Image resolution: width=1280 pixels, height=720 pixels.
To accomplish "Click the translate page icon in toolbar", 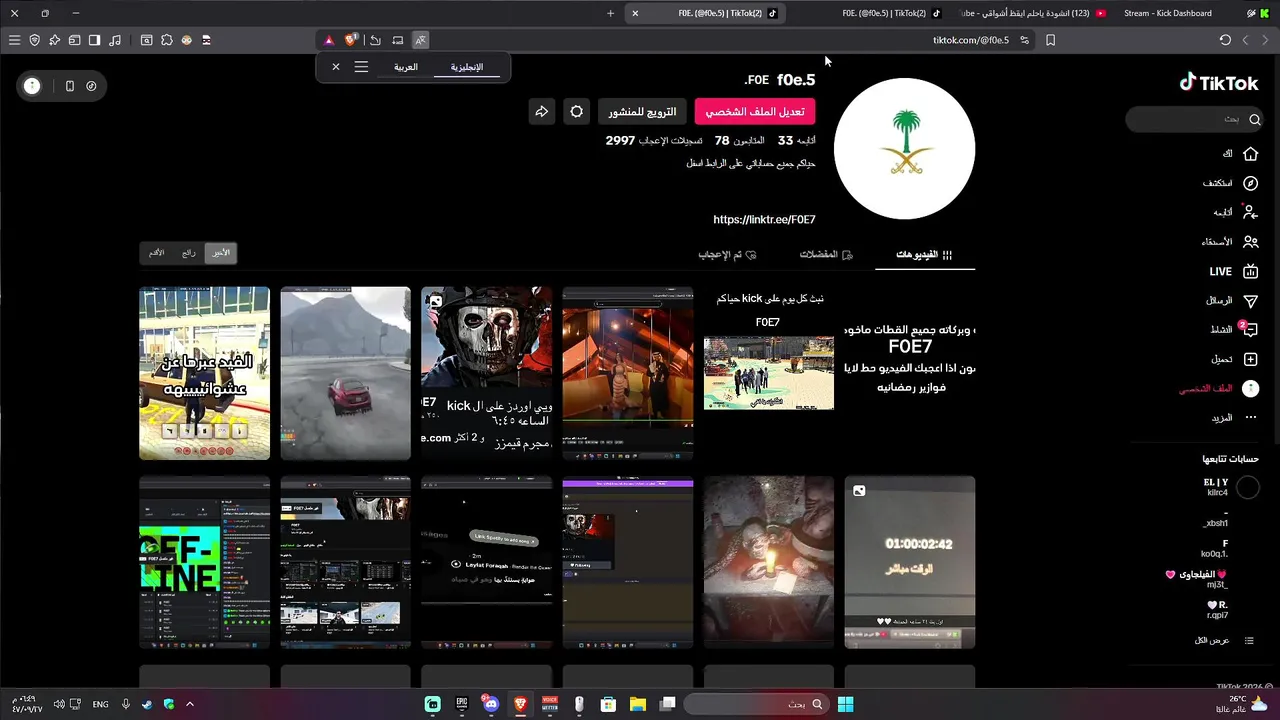I will pyautogui.click(x=420, y=40).
